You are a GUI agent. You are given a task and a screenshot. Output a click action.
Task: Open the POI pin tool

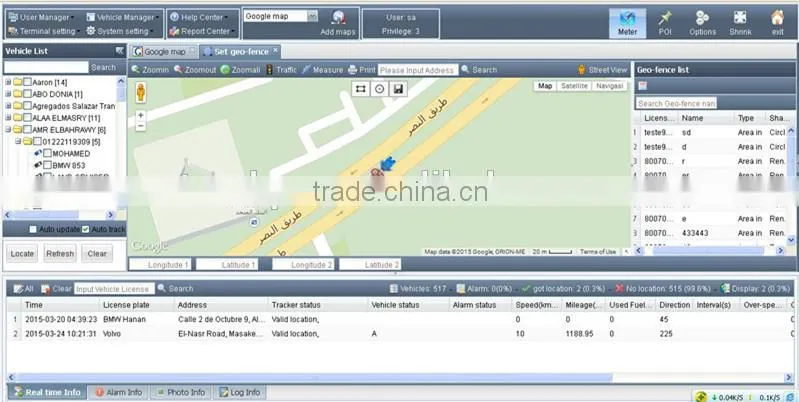664,23
